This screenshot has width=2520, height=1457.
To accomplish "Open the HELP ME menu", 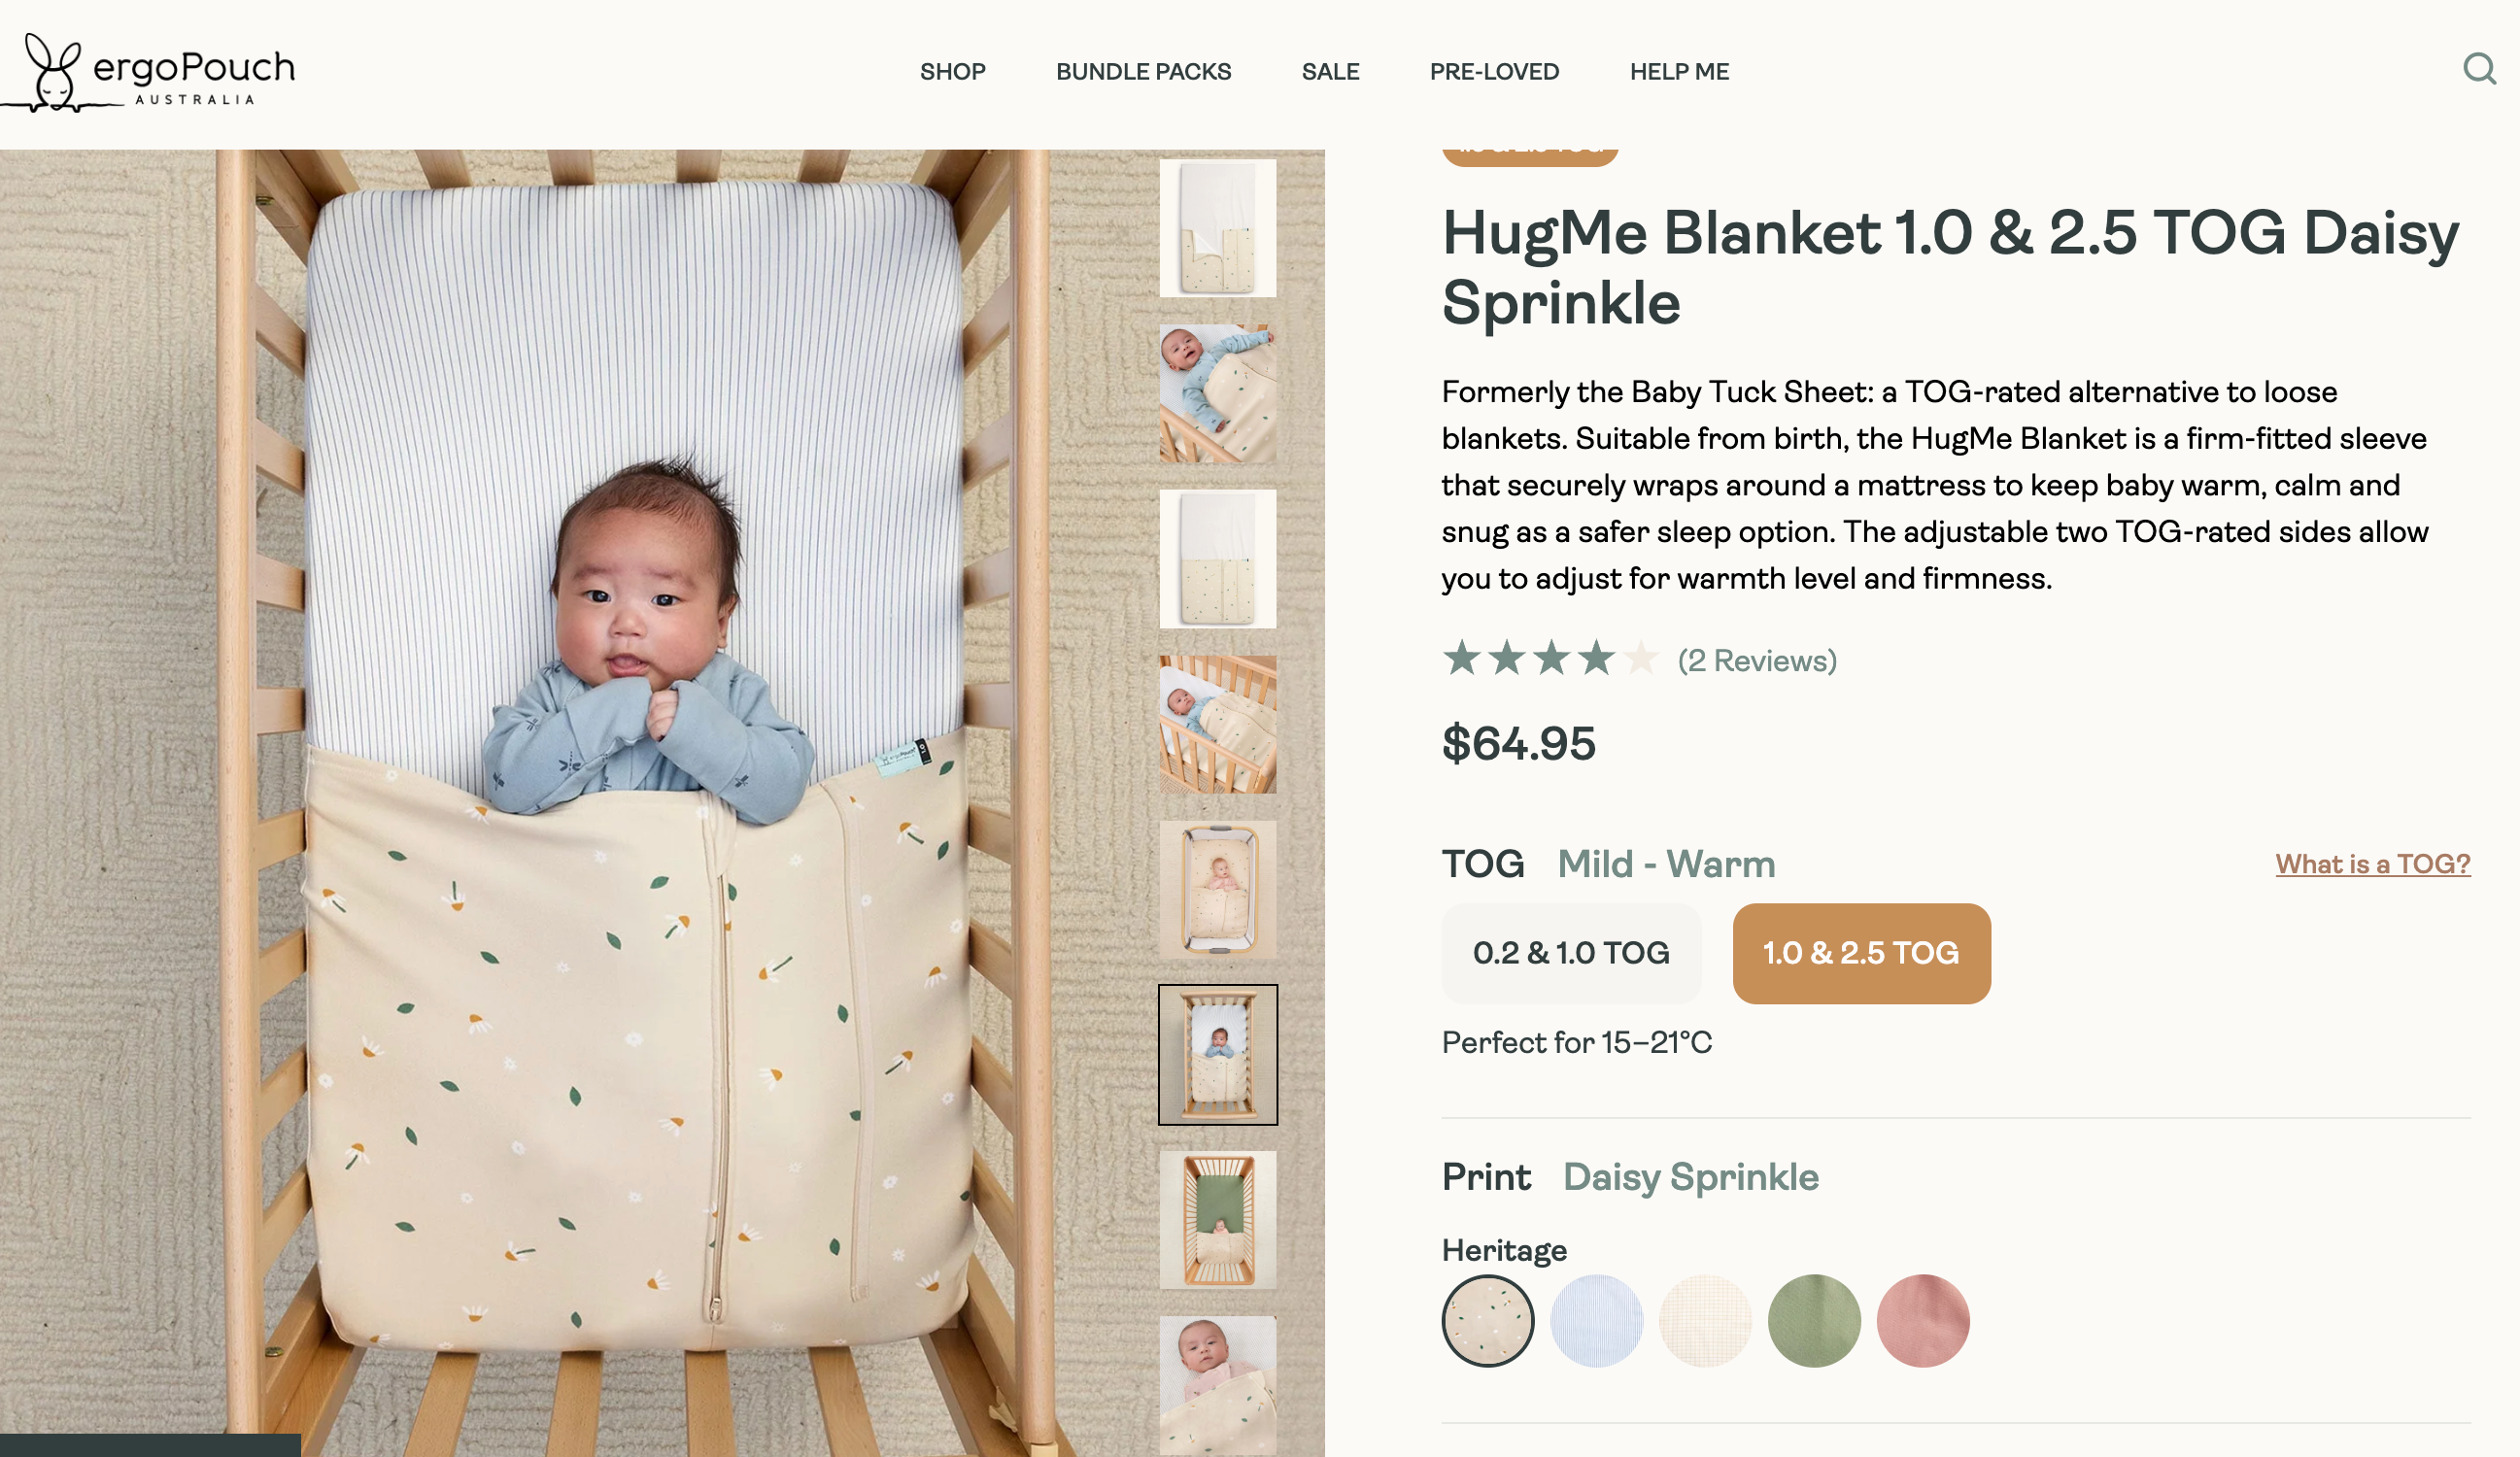I will 1679,72.
